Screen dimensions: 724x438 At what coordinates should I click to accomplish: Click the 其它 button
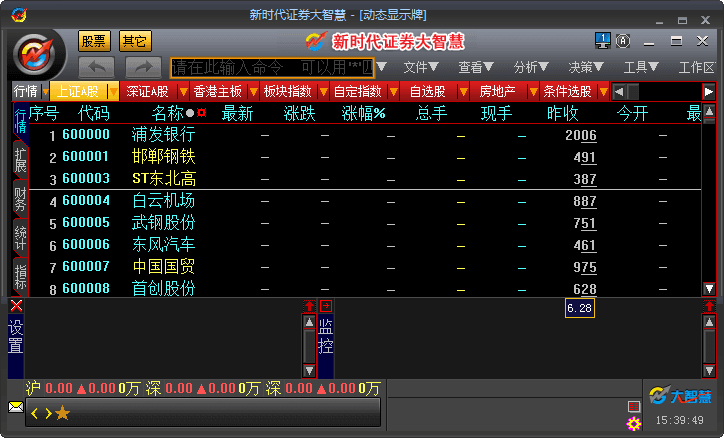135,42
